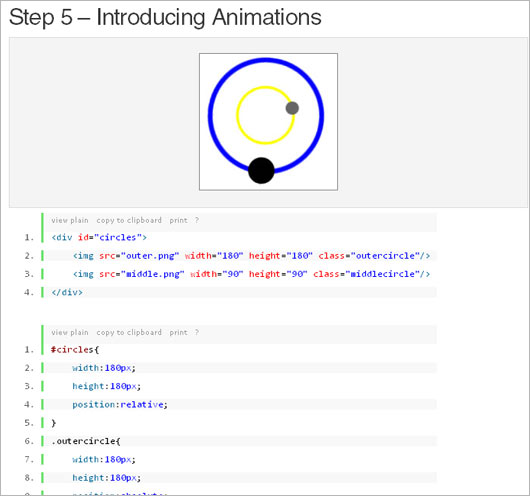This screenshot has width=530, height=496.
Task: Click 'view plain' above the HTML code block
Action: [70, 220]
